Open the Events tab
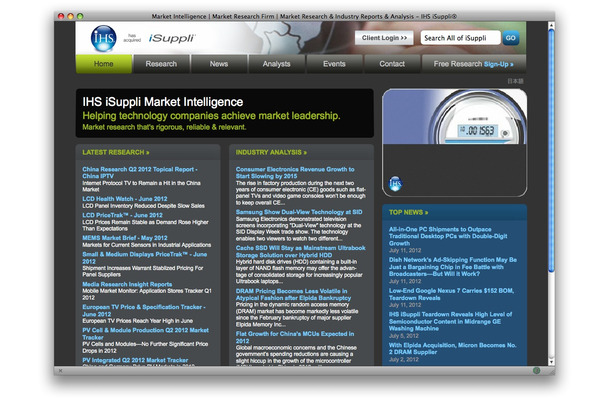This screenshot has height=400, width=610. pos(334,64)
